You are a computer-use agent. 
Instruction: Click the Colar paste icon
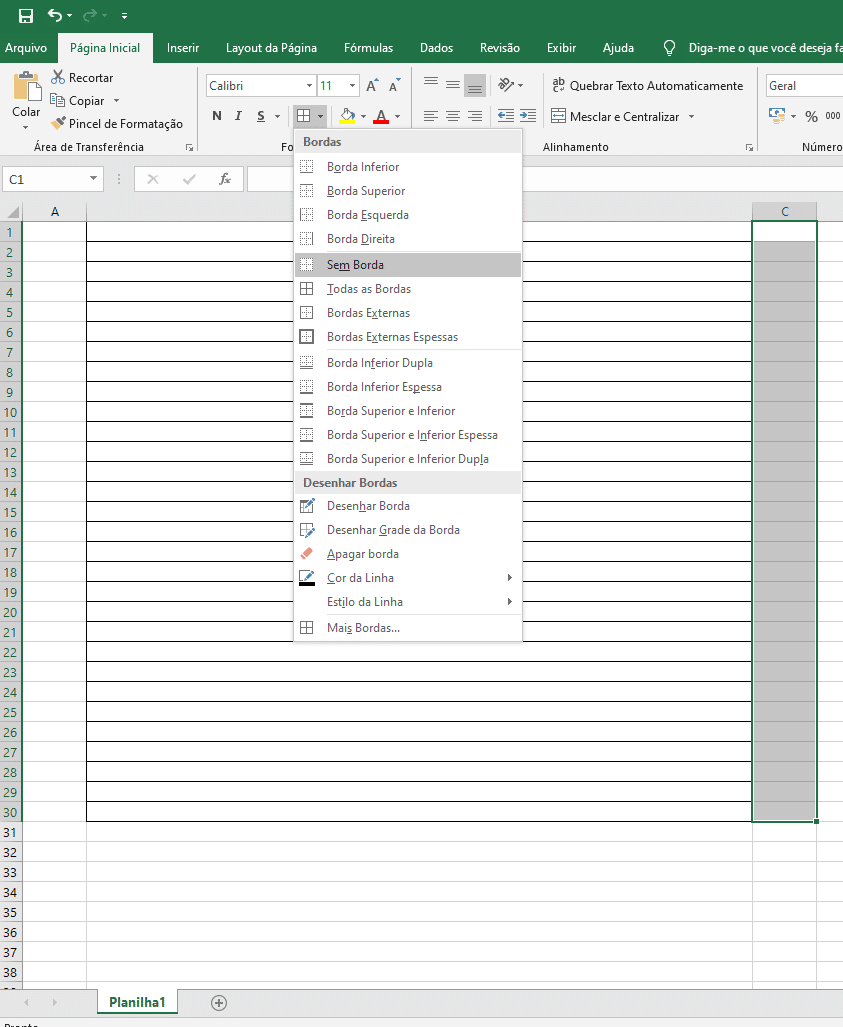(26, 87)
